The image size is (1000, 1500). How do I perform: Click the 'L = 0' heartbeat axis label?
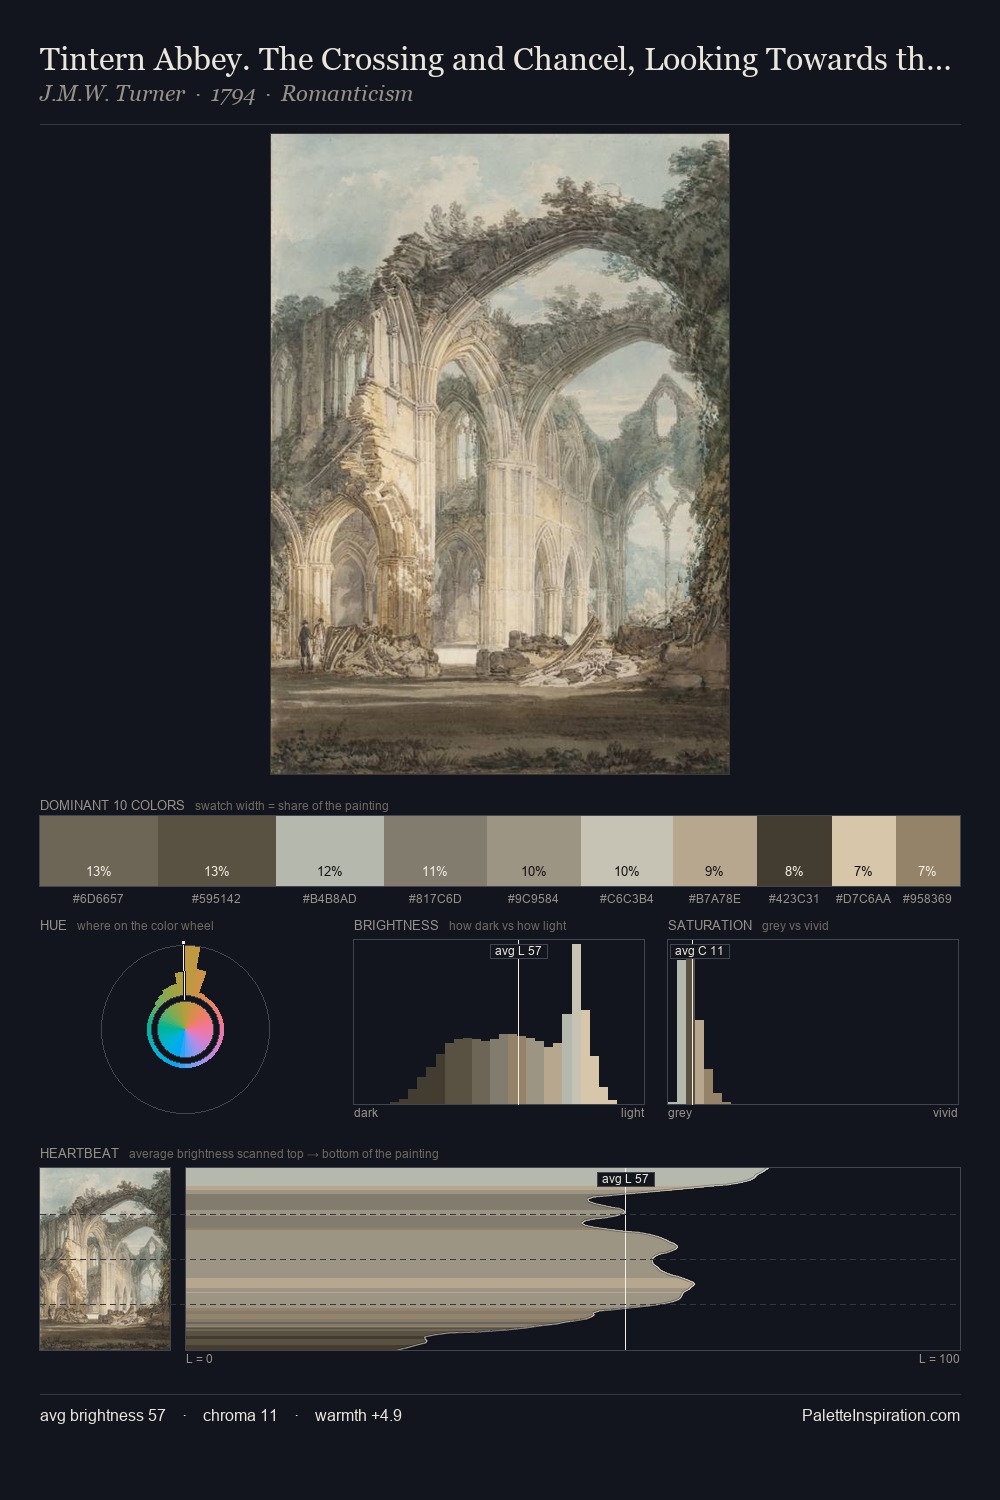(x=199, y=1358)
